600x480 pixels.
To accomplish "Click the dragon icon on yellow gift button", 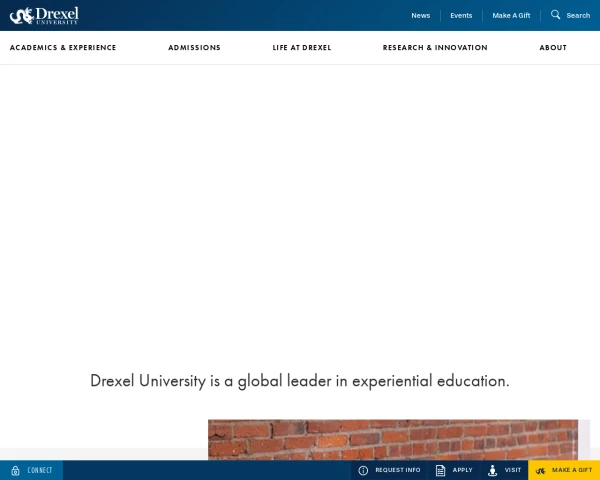I will [x=540, y=470].
